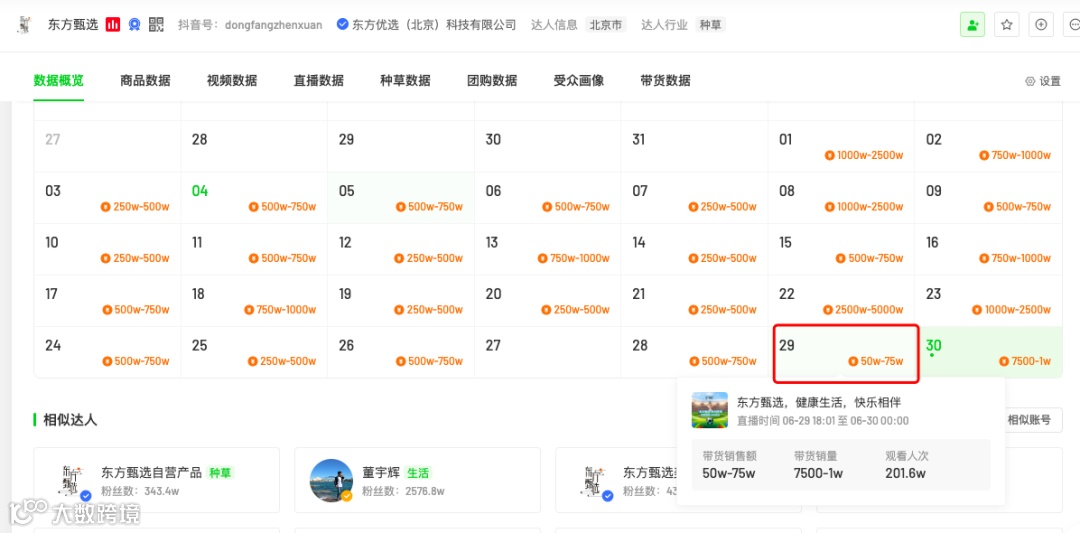
Task: Click the blue medal badge icon
Action: [134, 25]
